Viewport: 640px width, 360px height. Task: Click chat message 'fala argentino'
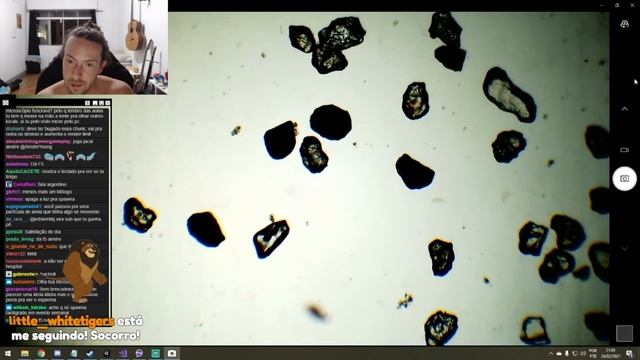click(x=52, y=184)
